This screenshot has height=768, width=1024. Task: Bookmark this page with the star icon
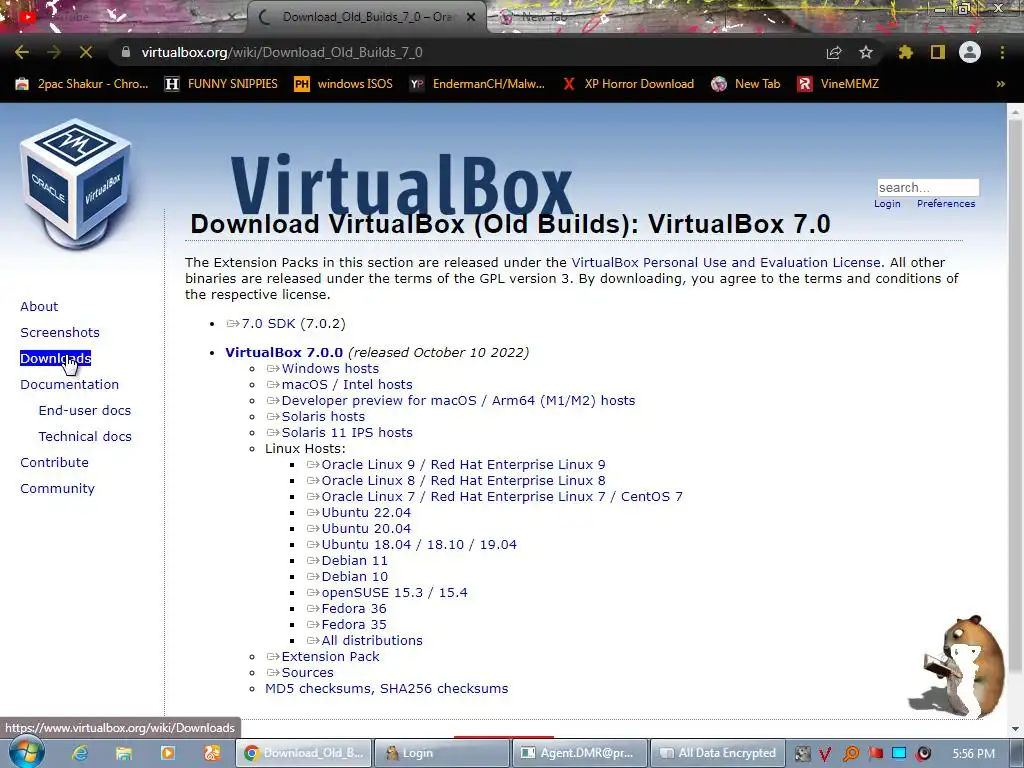coord(866,52)
